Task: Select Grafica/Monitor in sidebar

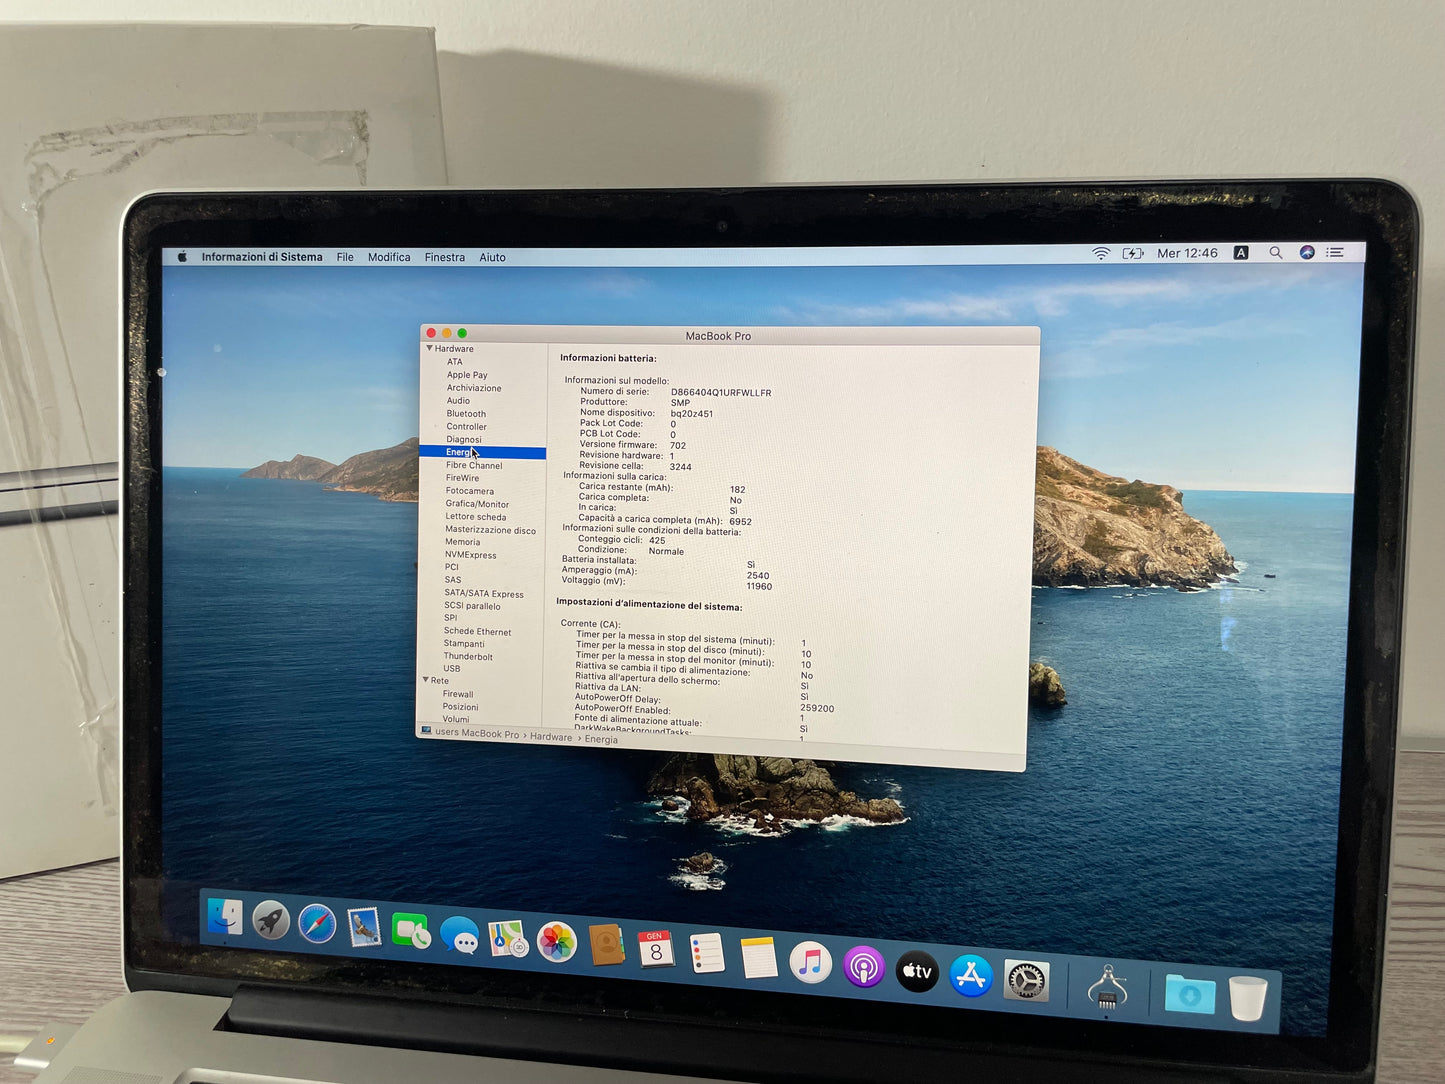Action: [x=477, y=504]
